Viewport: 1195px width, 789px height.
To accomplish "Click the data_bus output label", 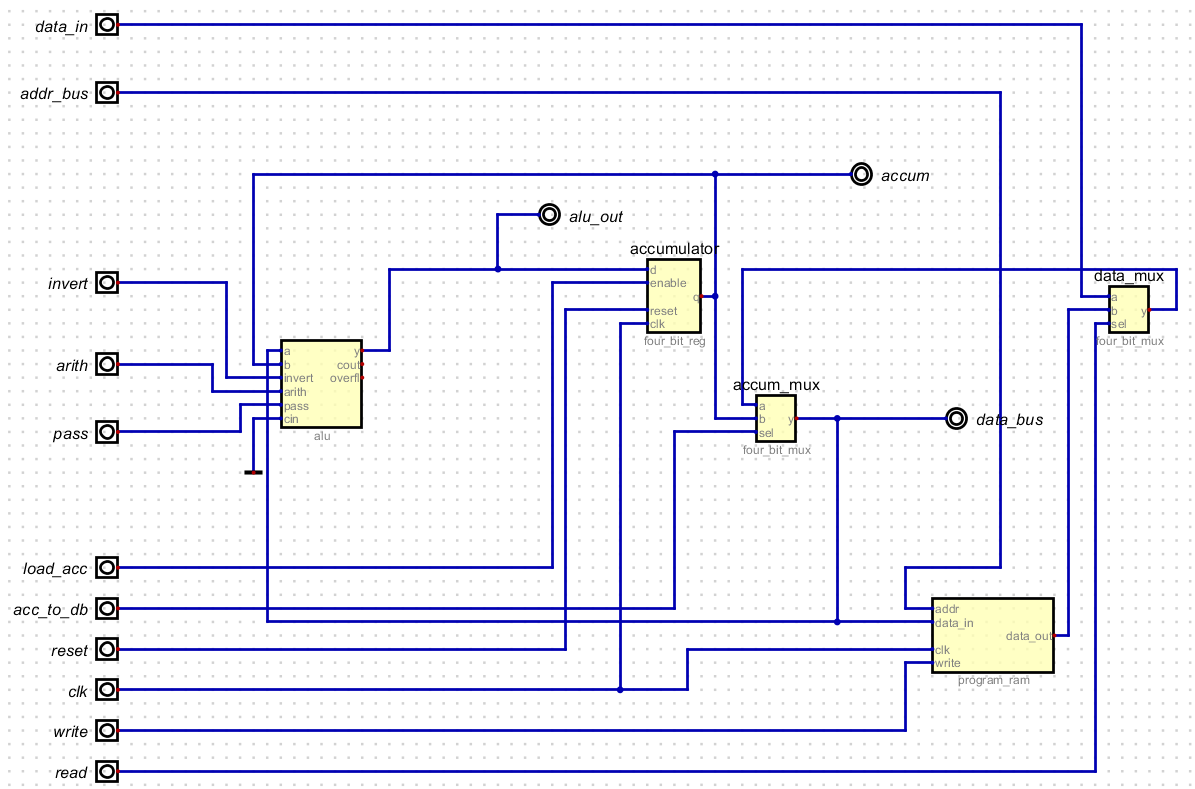I will coord(1009,420).
